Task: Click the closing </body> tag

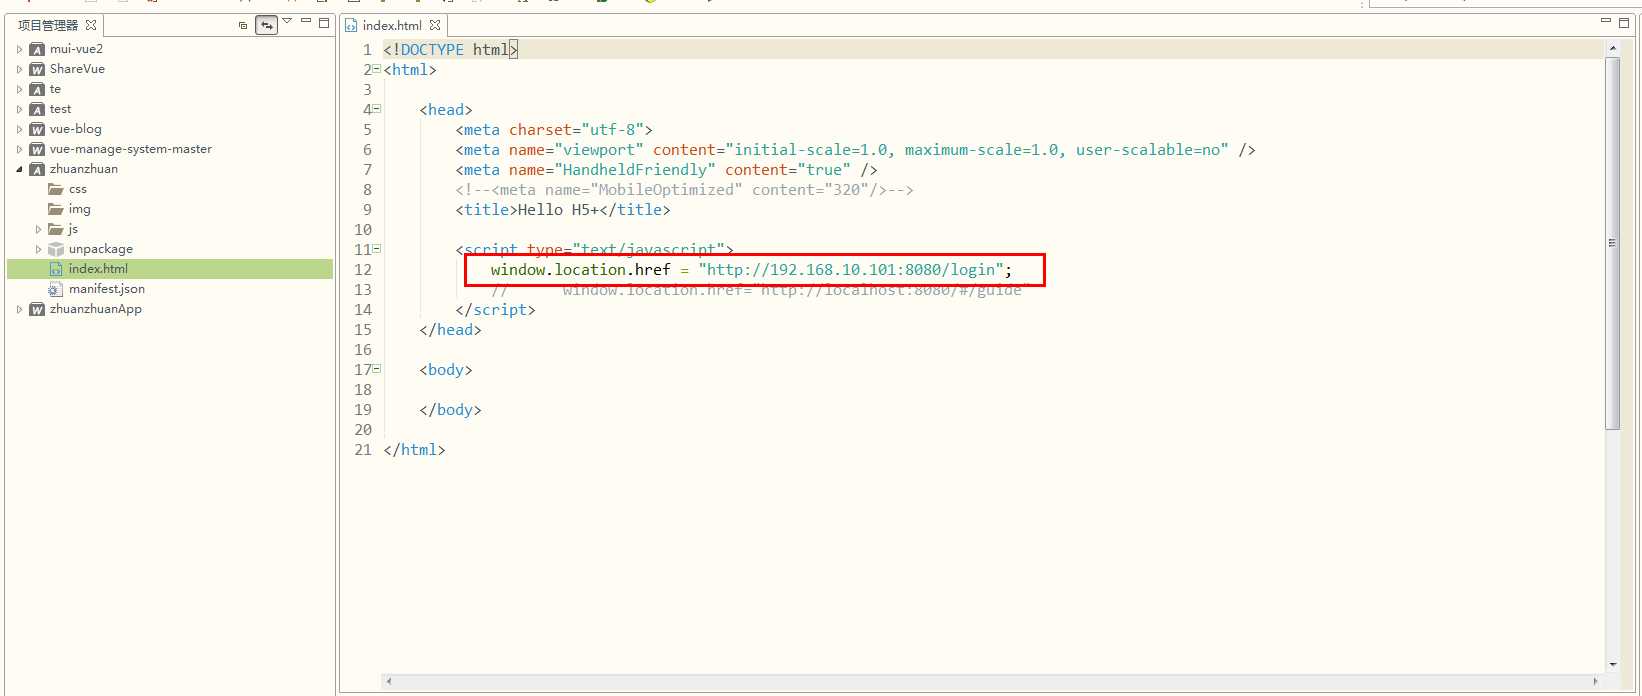Action: tap(450, 409)
